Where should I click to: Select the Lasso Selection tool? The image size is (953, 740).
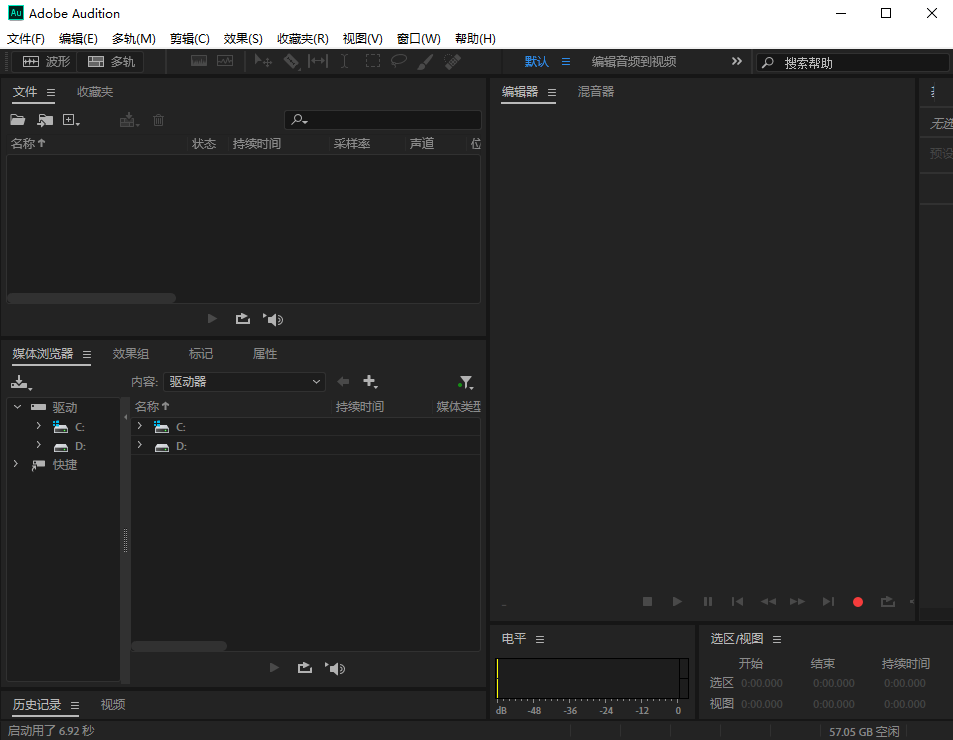(x=399, y=61)
